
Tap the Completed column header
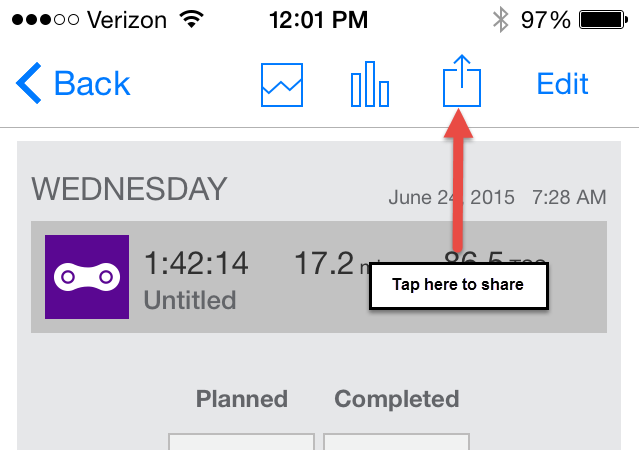tap(397, 399)
